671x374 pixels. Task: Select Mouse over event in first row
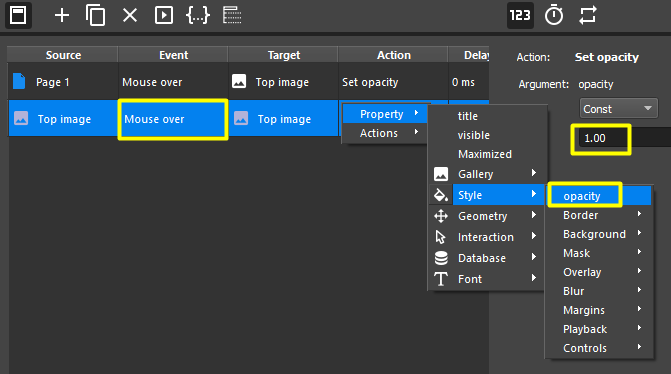click(173, 82)
